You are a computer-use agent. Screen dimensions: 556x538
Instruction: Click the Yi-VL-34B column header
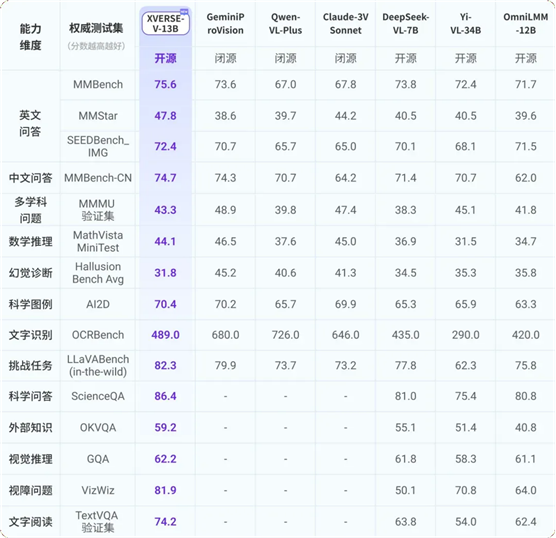tap(466, 24)
